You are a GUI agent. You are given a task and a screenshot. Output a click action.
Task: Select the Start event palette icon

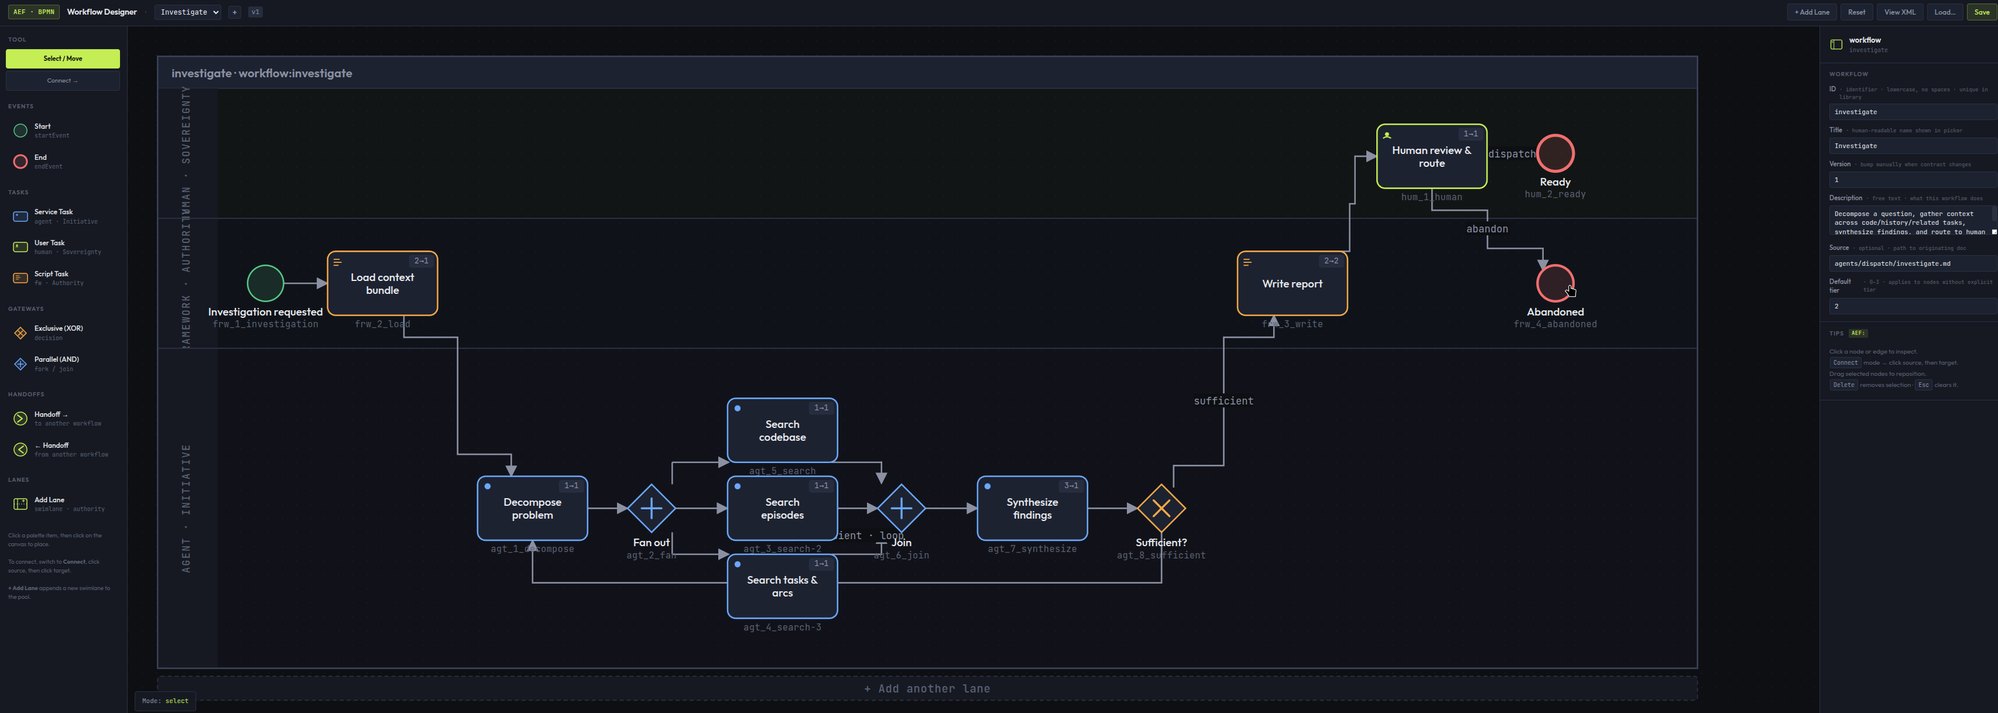pyautogui.click(x=20, y=130)
